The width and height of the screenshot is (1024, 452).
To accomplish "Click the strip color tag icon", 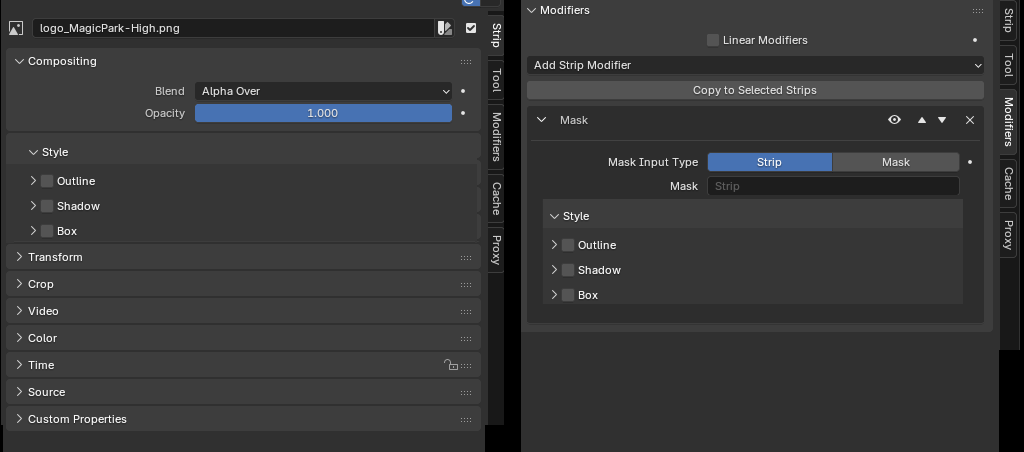I will tap(445, 28).
